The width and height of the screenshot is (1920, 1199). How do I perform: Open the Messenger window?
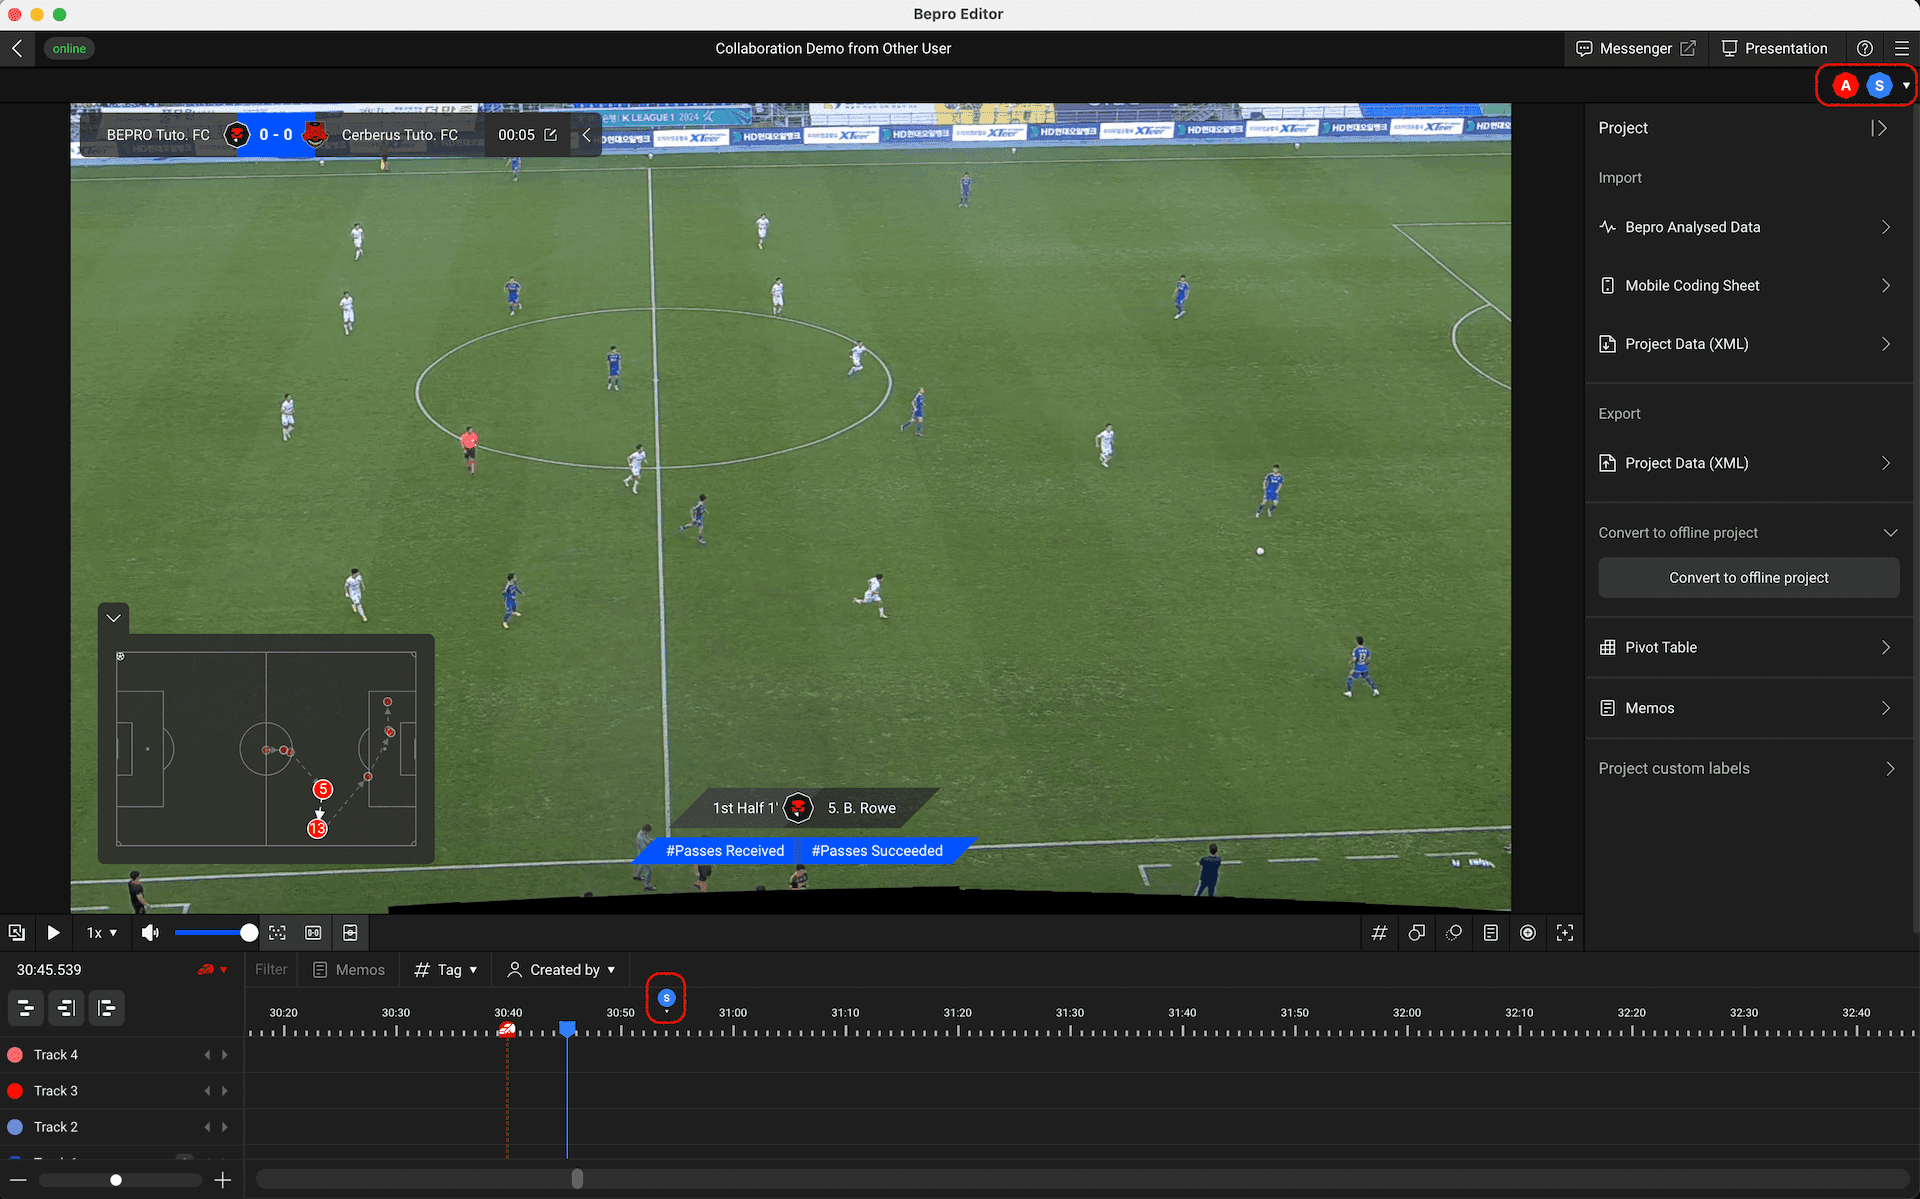(x=1634, y=48)
